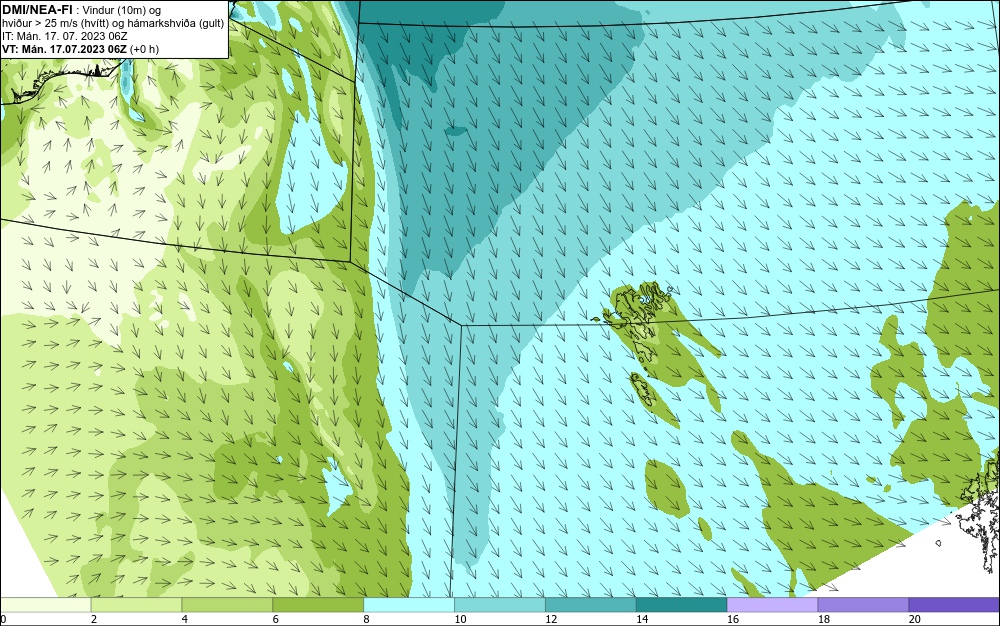Screen dimensions: 1000x626
Task: Click the 'VT: Mán. 17.07.2023 06Z' line
Action: point(64,49)
